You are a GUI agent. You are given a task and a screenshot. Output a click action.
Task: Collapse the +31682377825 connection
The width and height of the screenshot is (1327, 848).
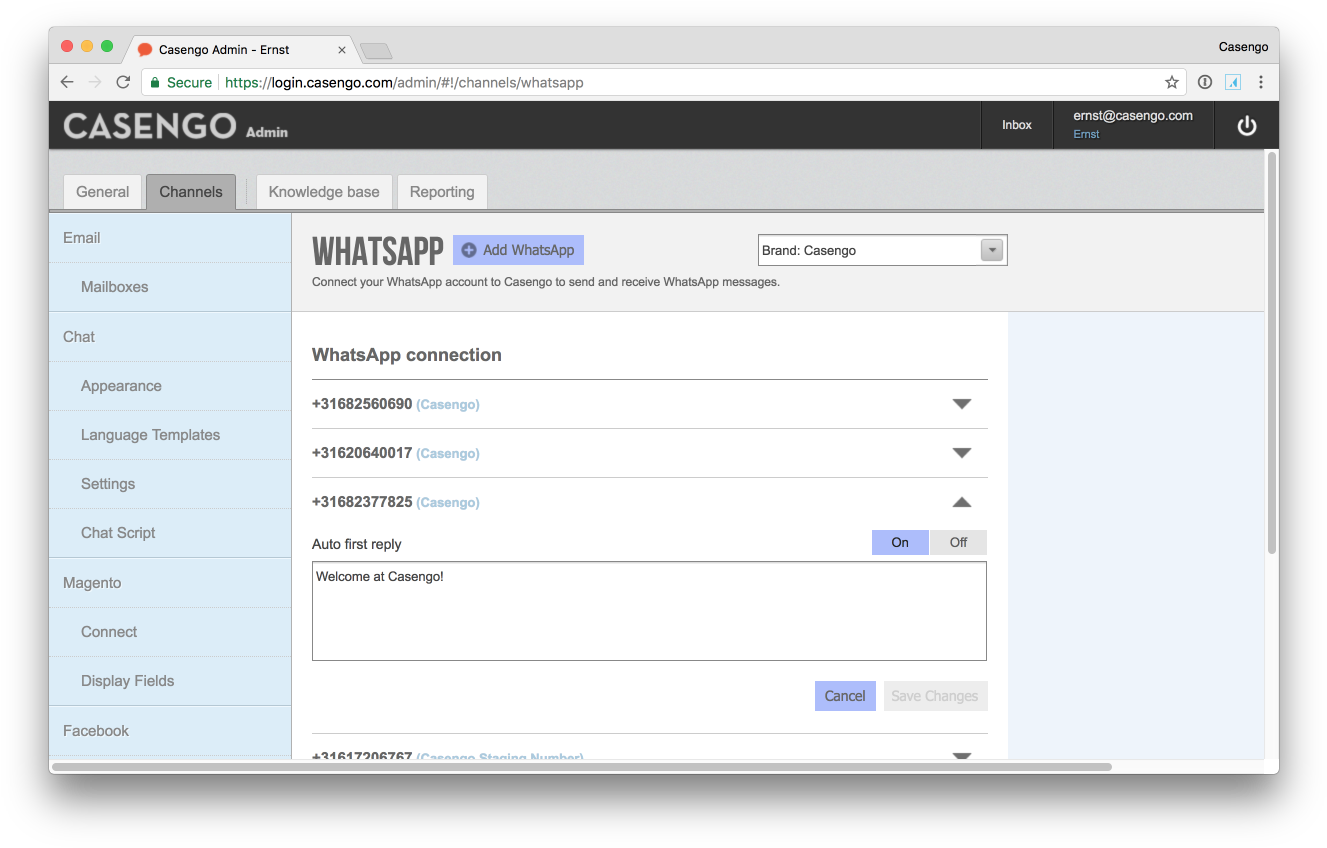[x=962, y=502]
